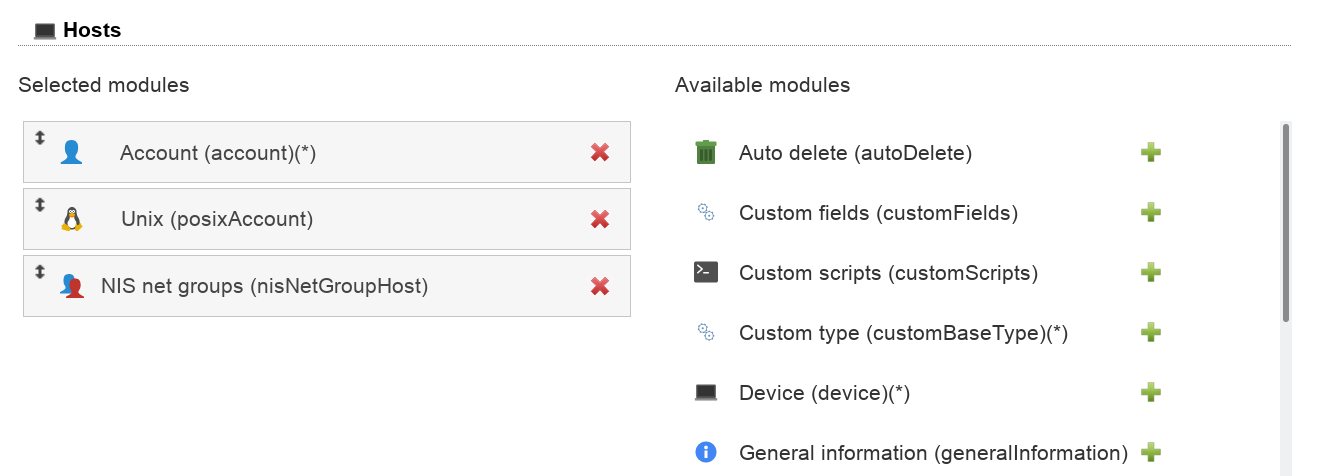Click the laptop icon beside Hosts heading
Image resolution: width=1335 pixels, height=476 pixels.
click(x=45, y=31)
